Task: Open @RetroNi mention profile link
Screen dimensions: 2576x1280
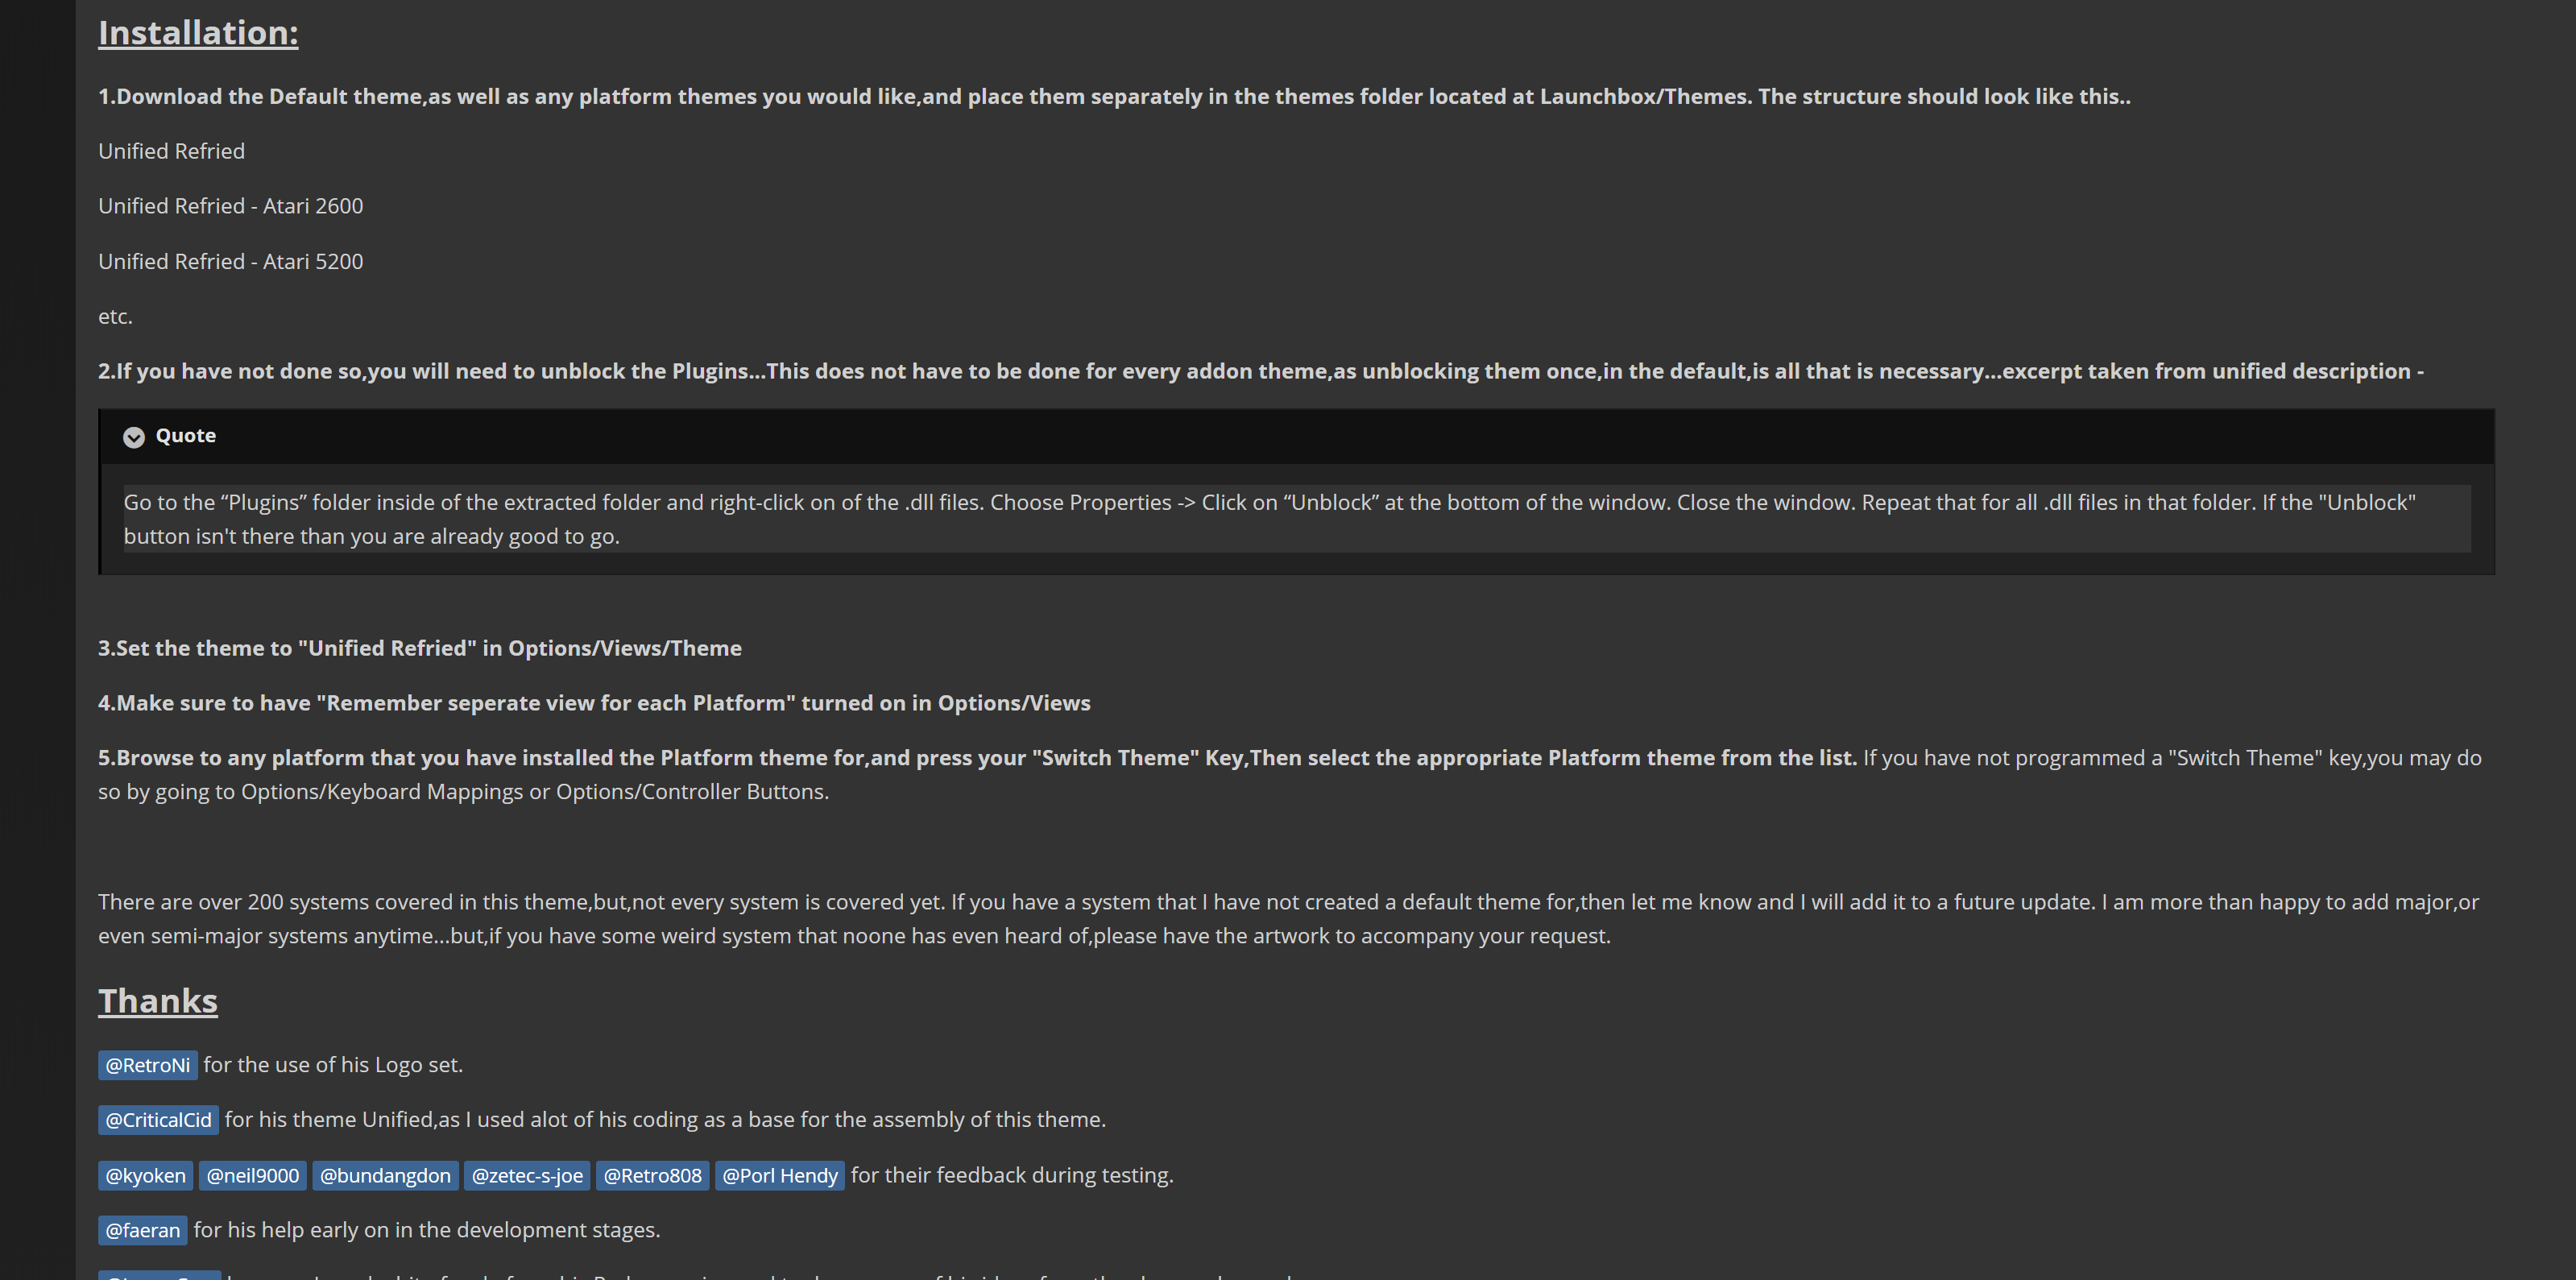Action: click(148, 1065)
